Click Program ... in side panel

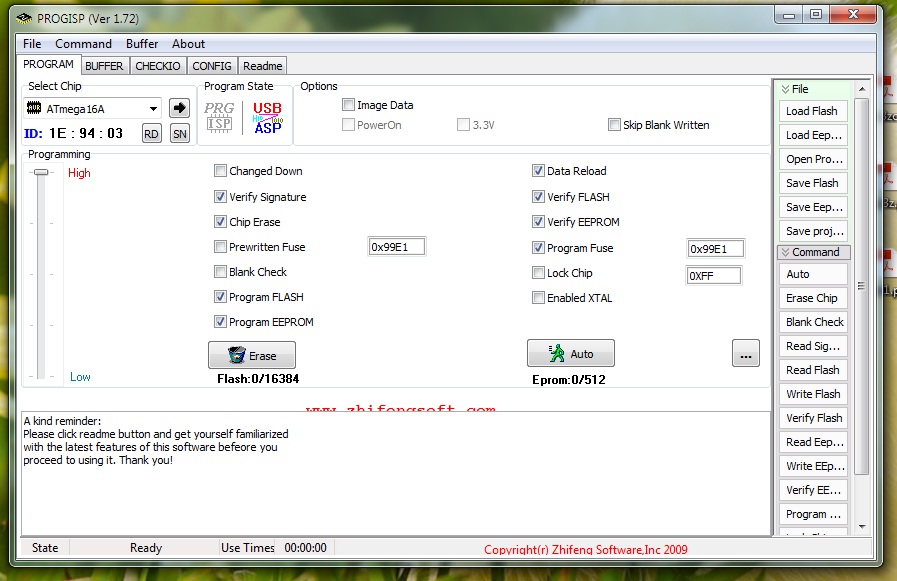pyautogui.click(x=813, y=514)
